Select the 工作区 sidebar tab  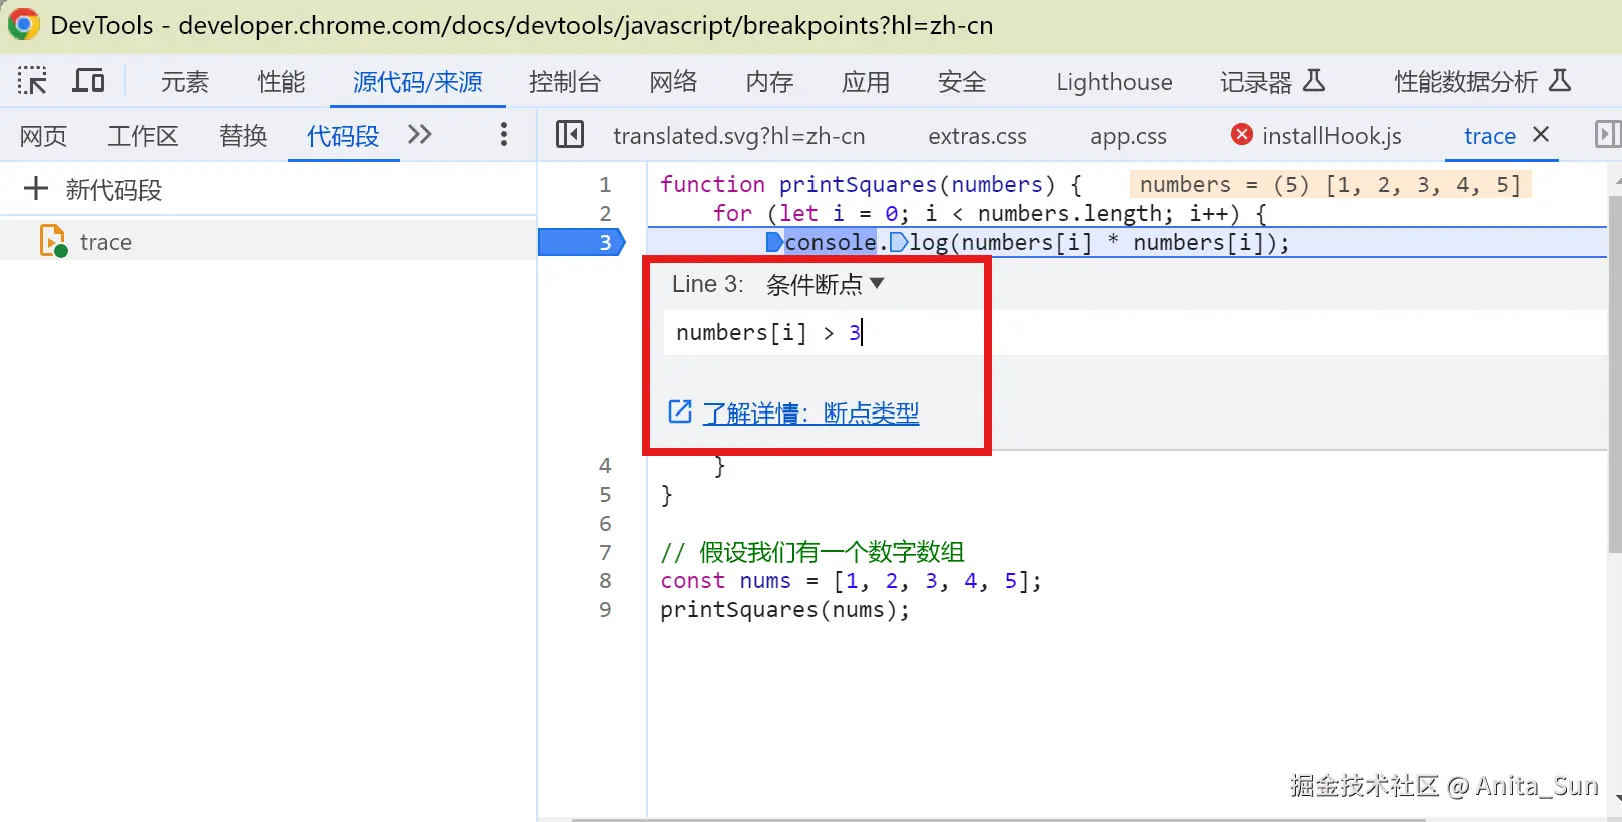tap(143, 136)
